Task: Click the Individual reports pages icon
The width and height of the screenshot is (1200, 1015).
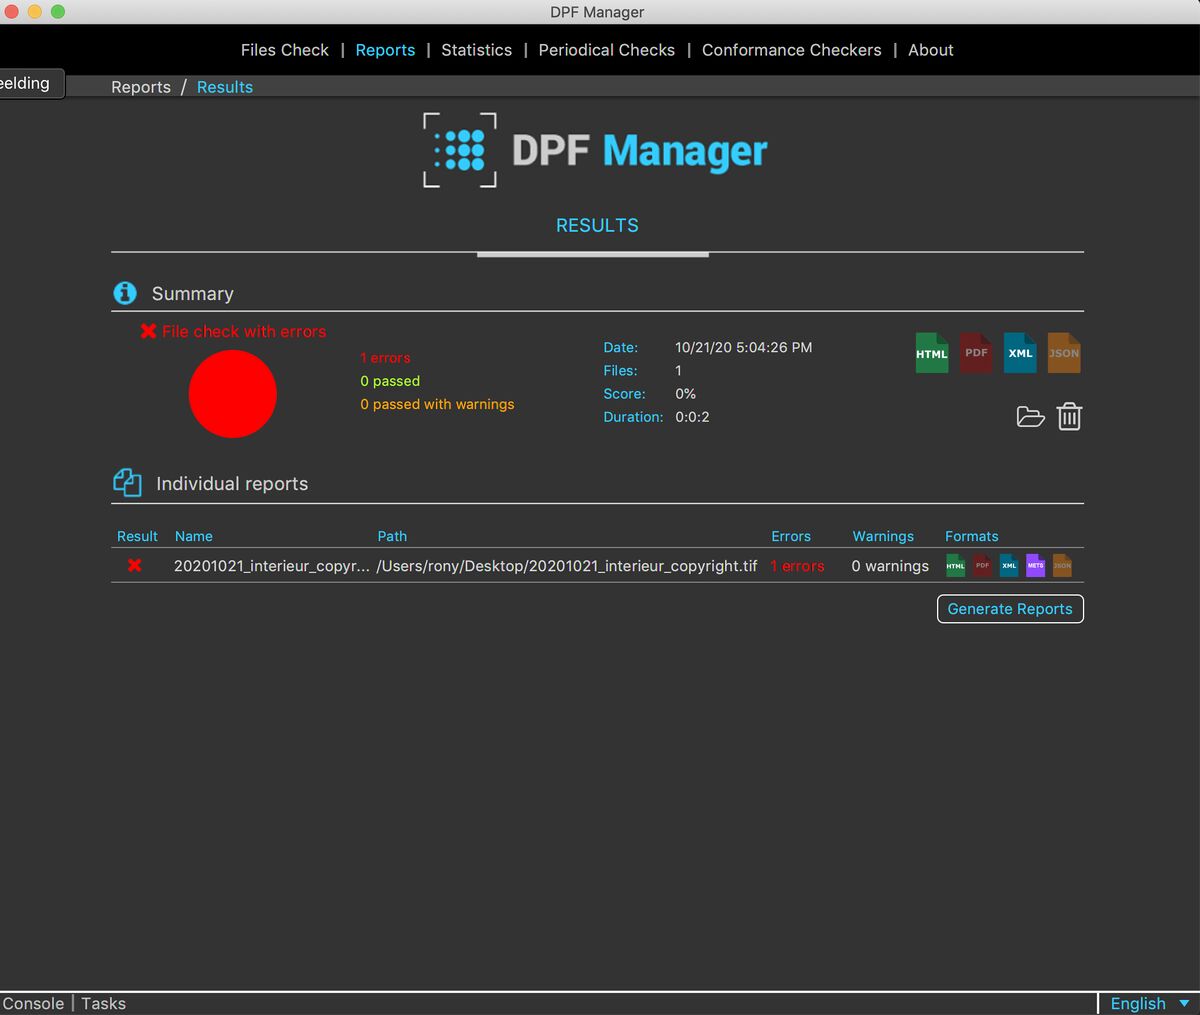Action: coord(128,481)
